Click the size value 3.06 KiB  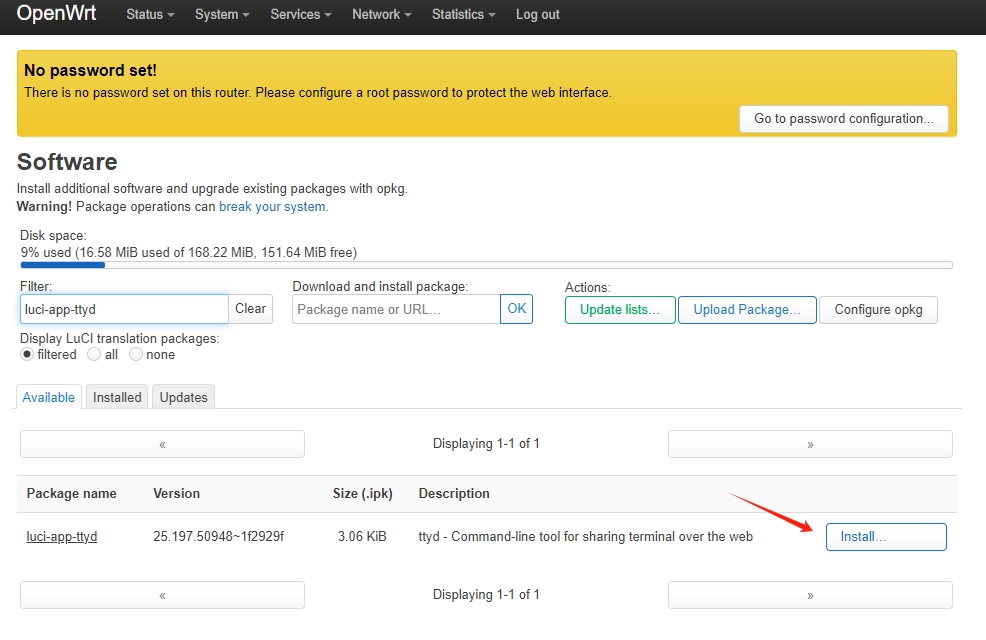coord(362,537)
